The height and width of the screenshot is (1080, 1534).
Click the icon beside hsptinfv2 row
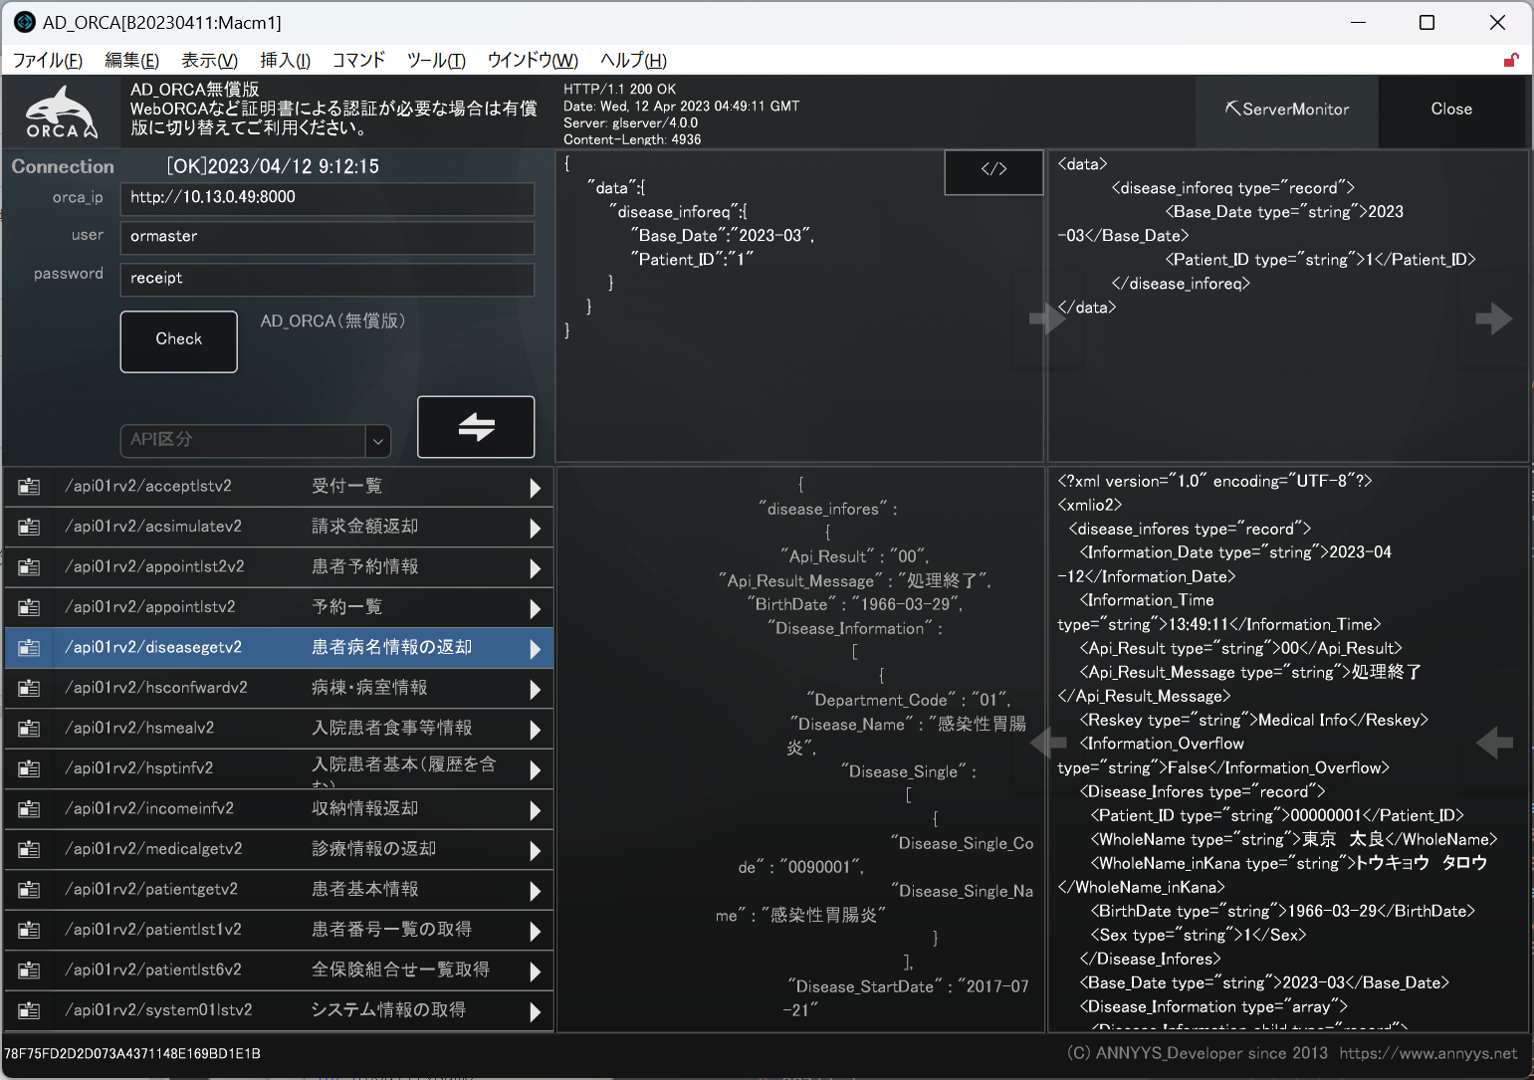29,769
